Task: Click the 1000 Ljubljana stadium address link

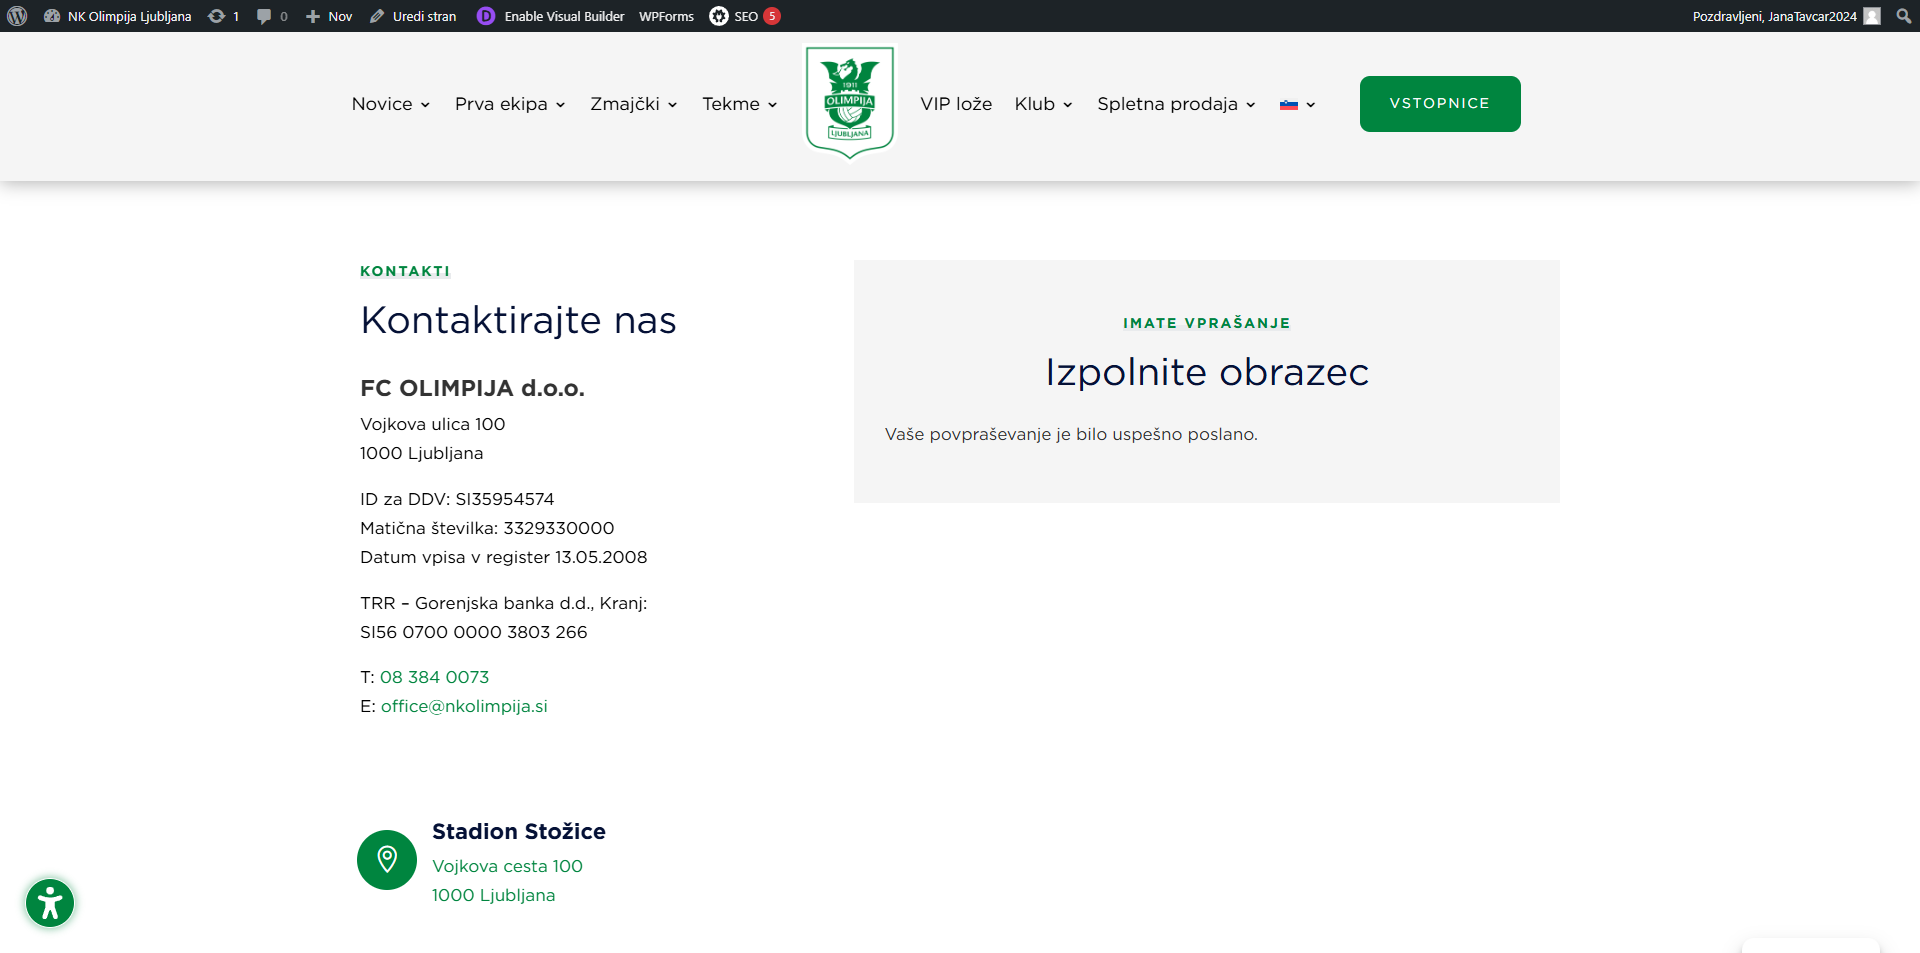Action: pyautogui.click(x=493, y=895)
